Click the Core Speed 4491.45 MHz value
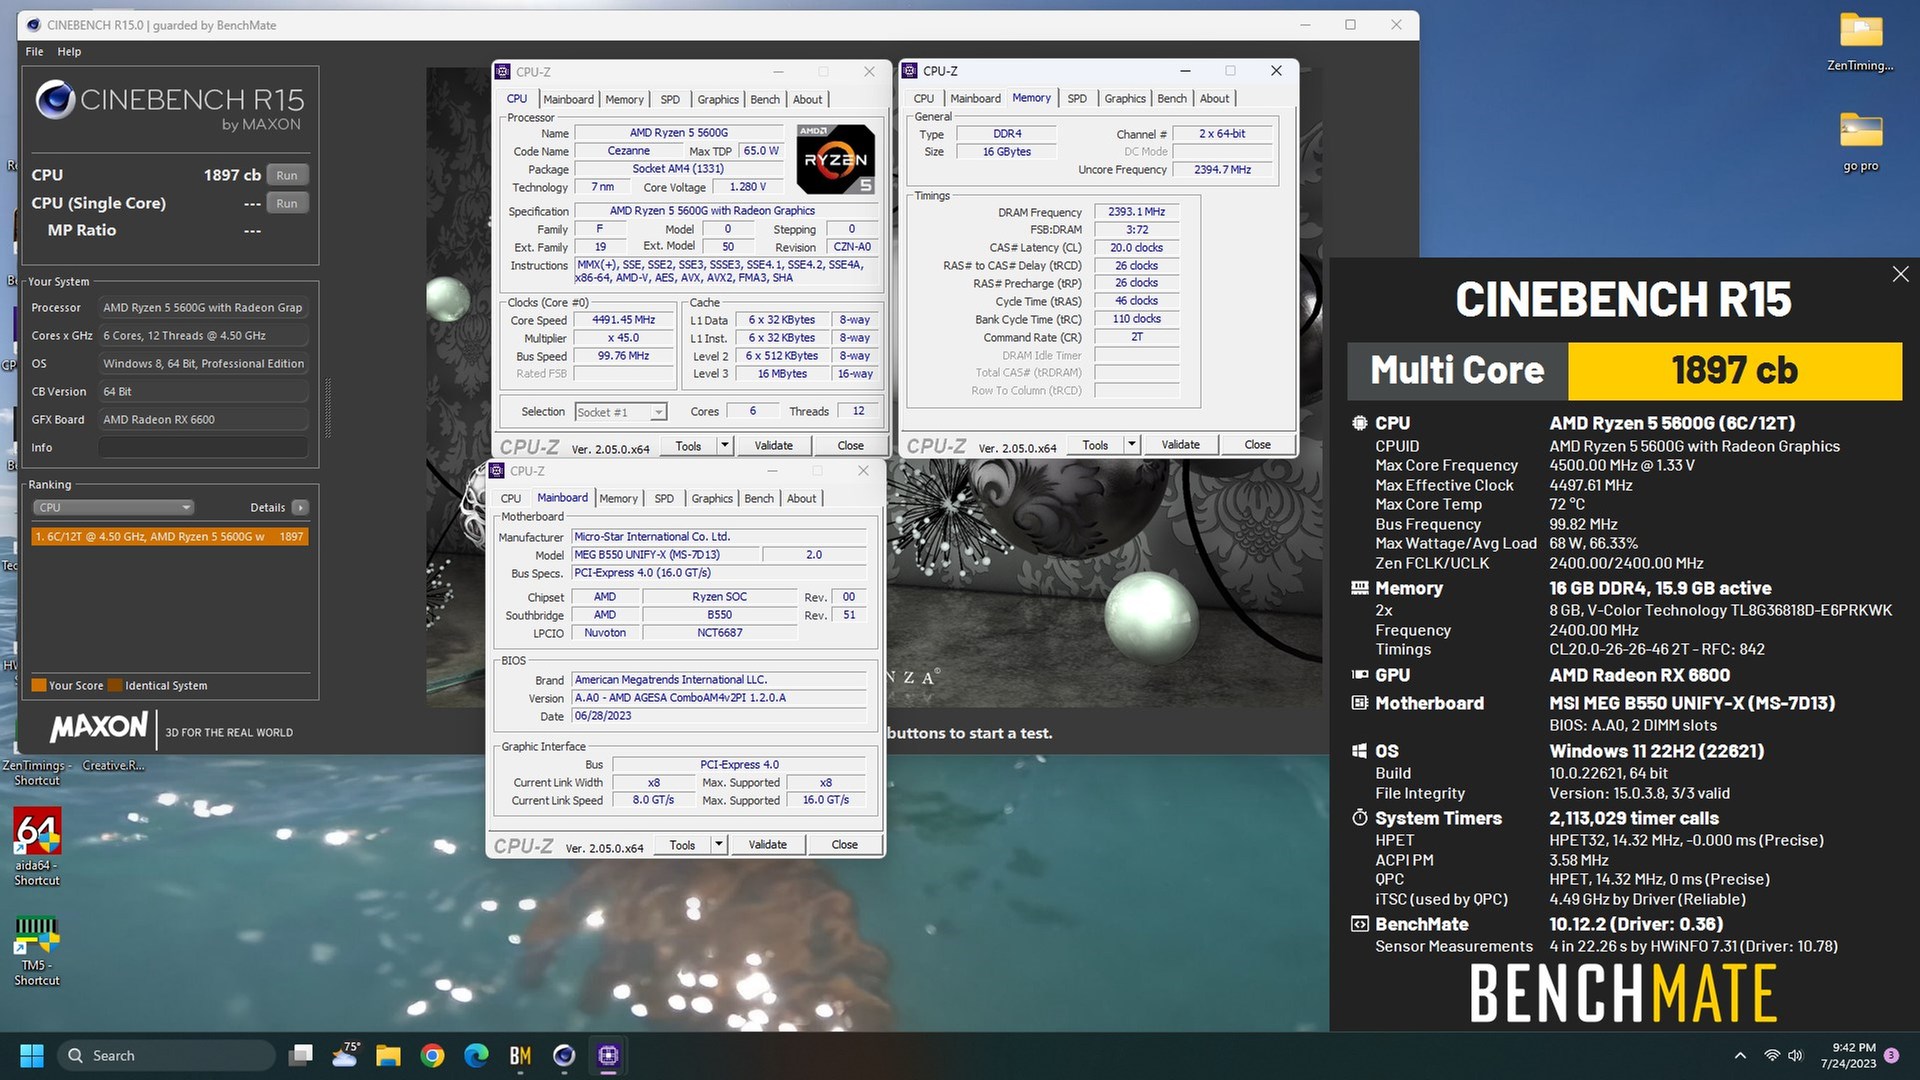The image size is (1920, 1080). (623, 320)
